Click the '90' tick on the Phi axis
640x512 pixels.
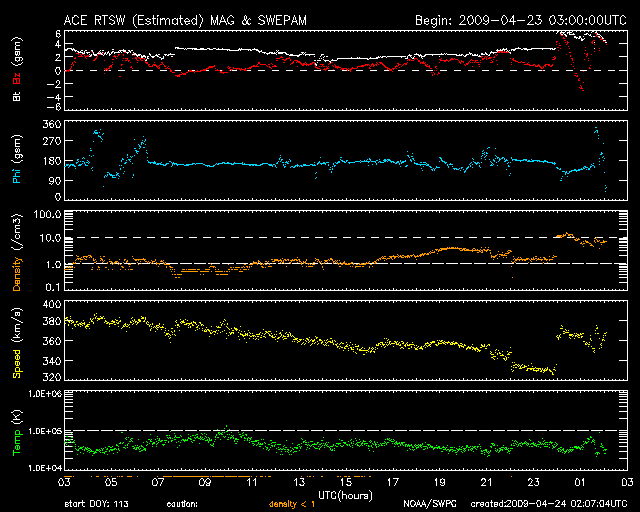coord(55,180)
